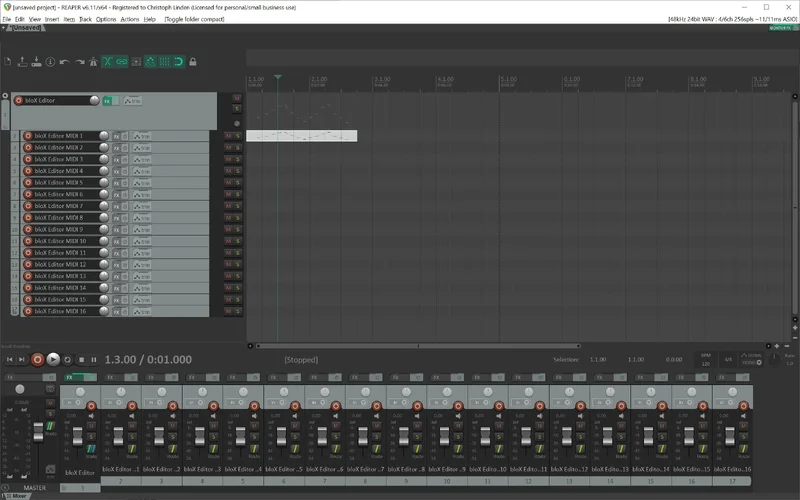This screenshot has width=800, height=500.
Task: Toggle the lock icon in the toolbar
Action: (192, 62)
